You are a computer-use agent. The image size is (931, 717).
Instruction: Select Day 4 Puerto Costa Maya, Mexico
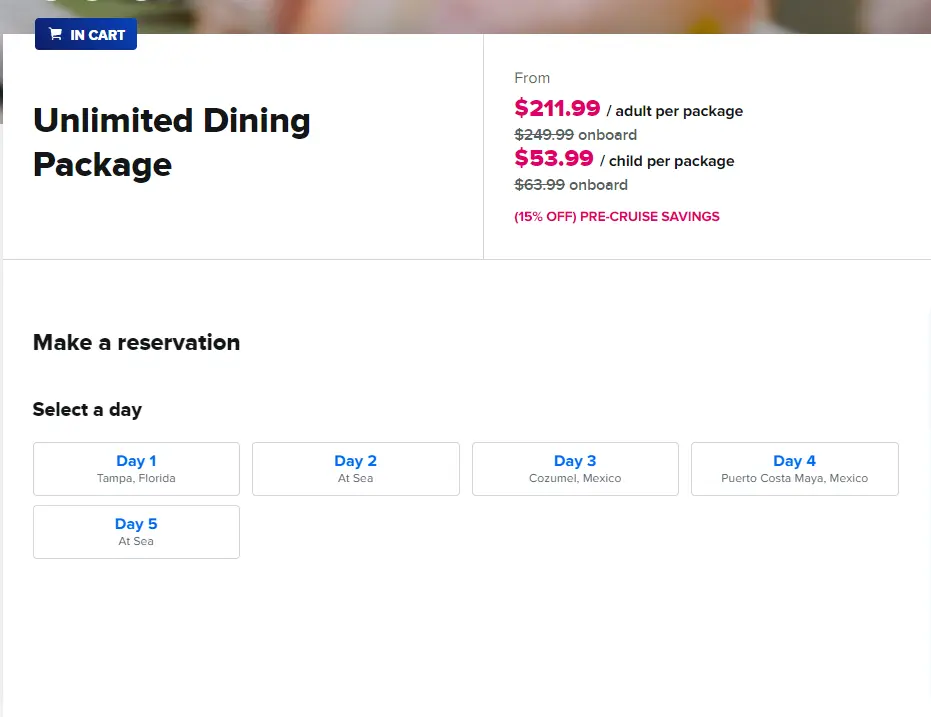(794, 468)
